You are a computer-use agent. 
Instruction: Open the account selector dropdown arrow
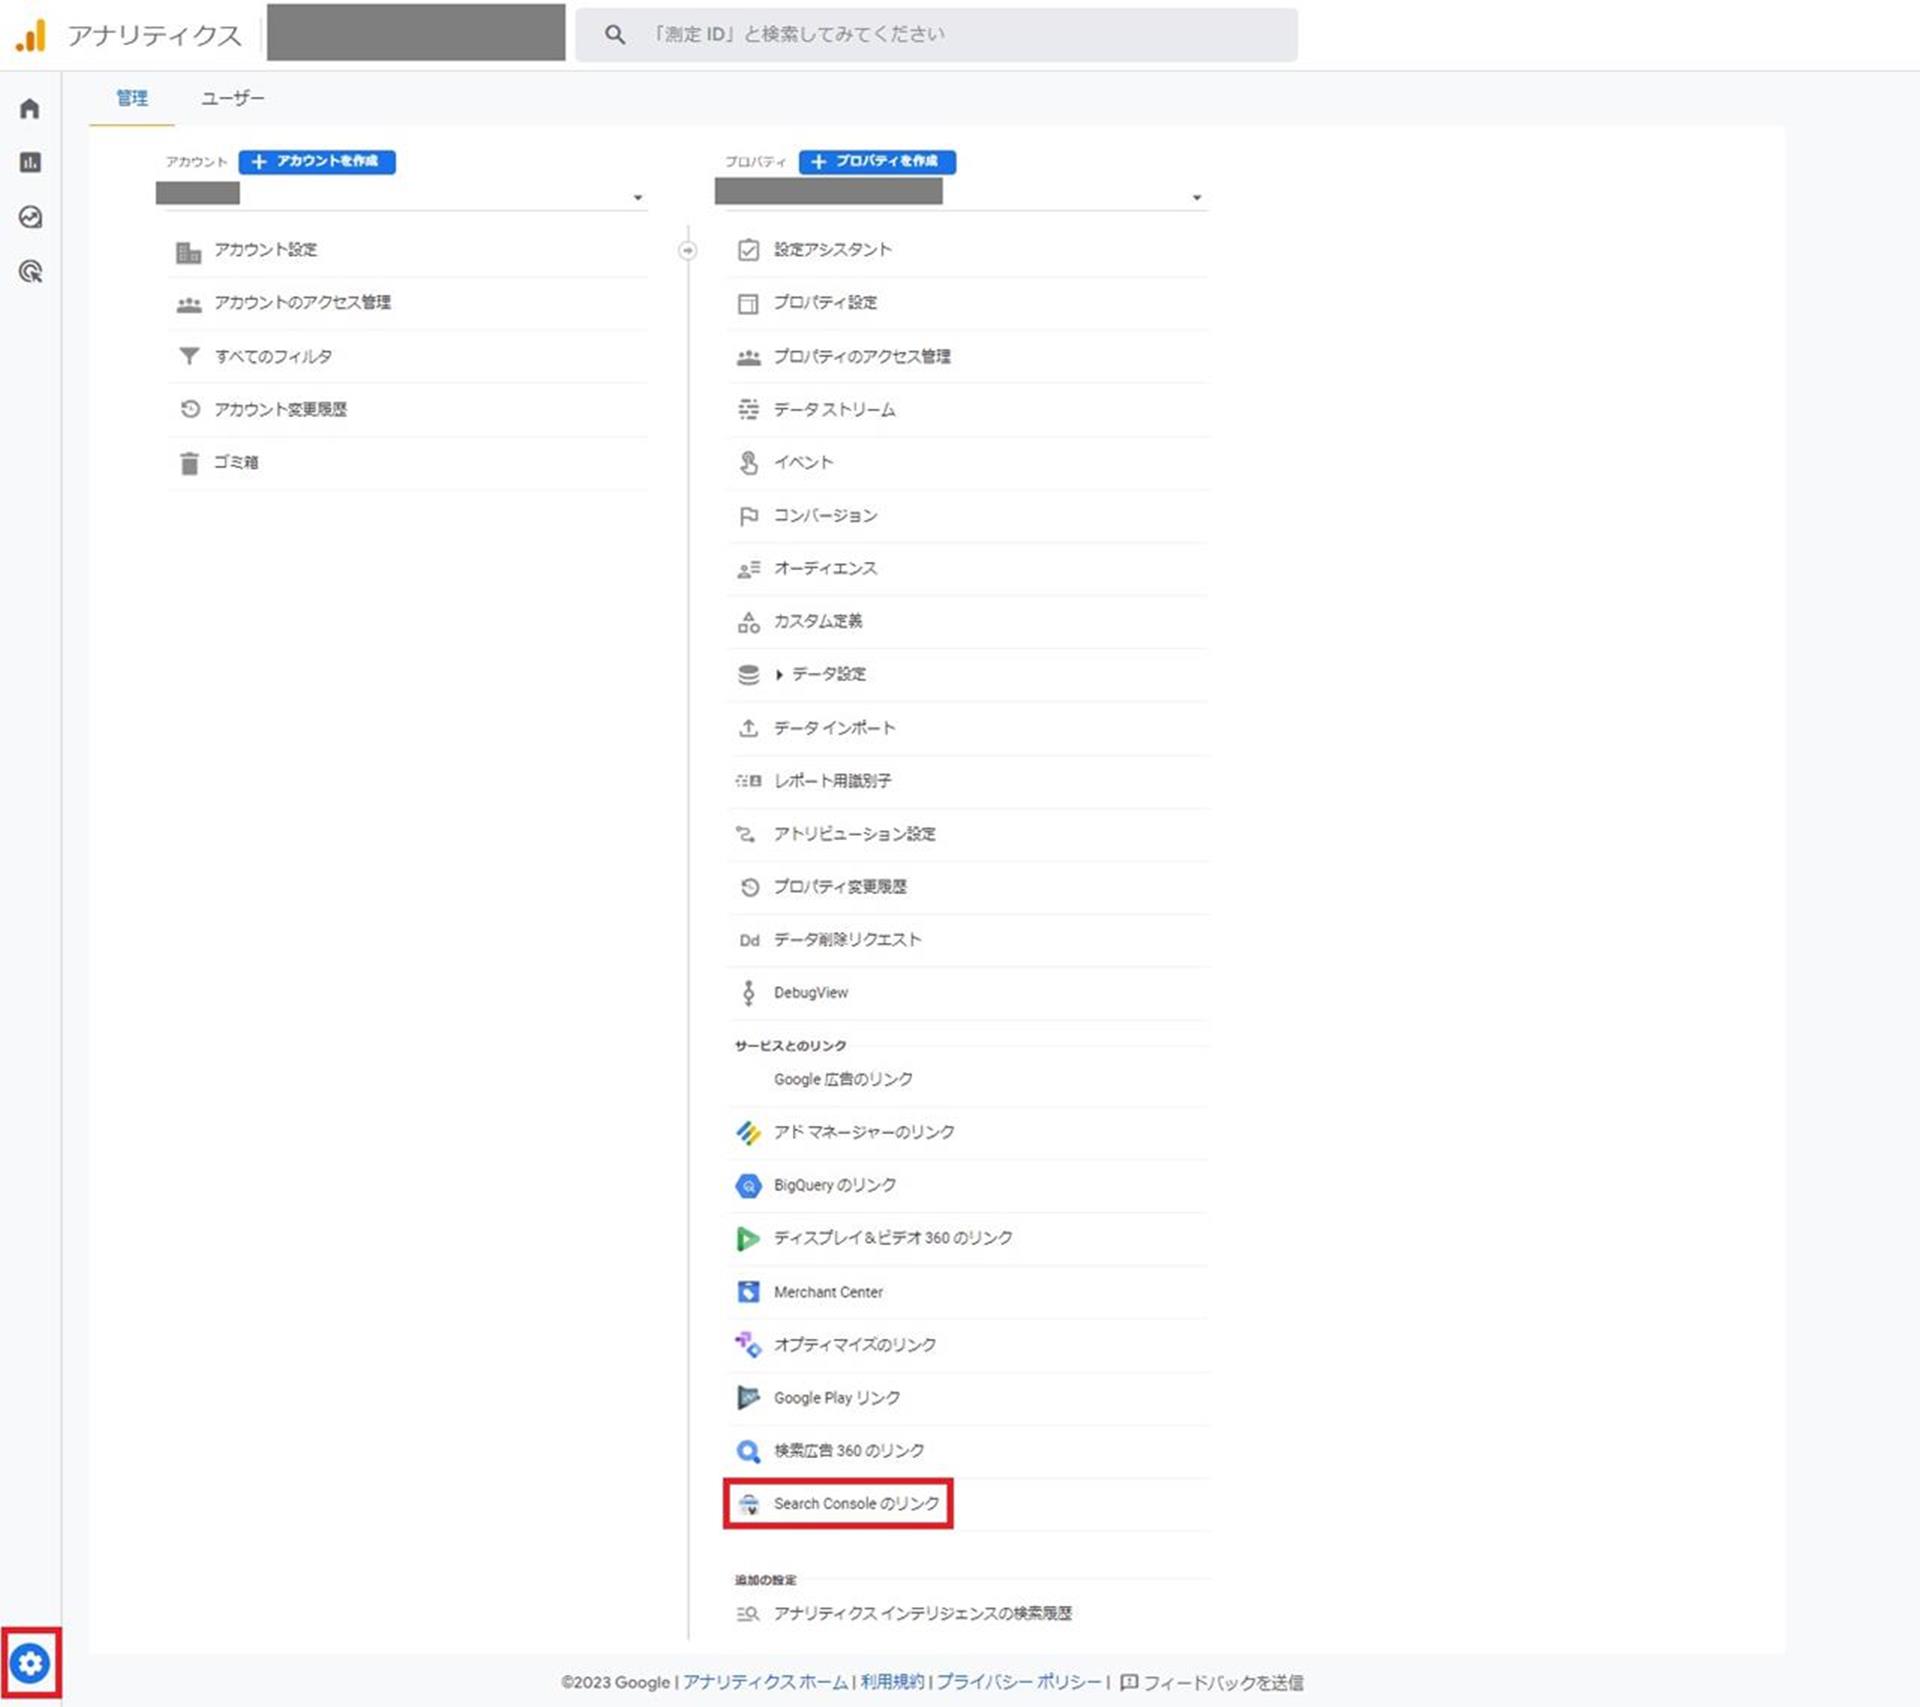(638, 198)
